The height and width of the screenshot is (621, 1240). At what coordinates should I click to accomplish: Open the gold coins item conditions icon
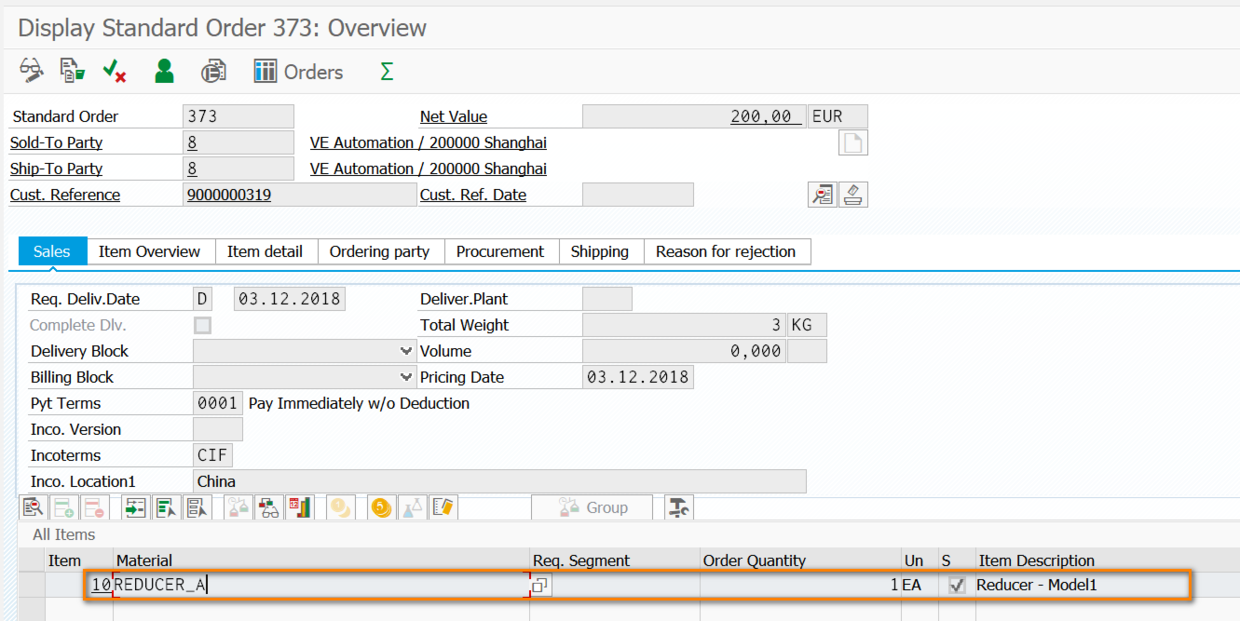pyautogui.click(x=381, y=508)
